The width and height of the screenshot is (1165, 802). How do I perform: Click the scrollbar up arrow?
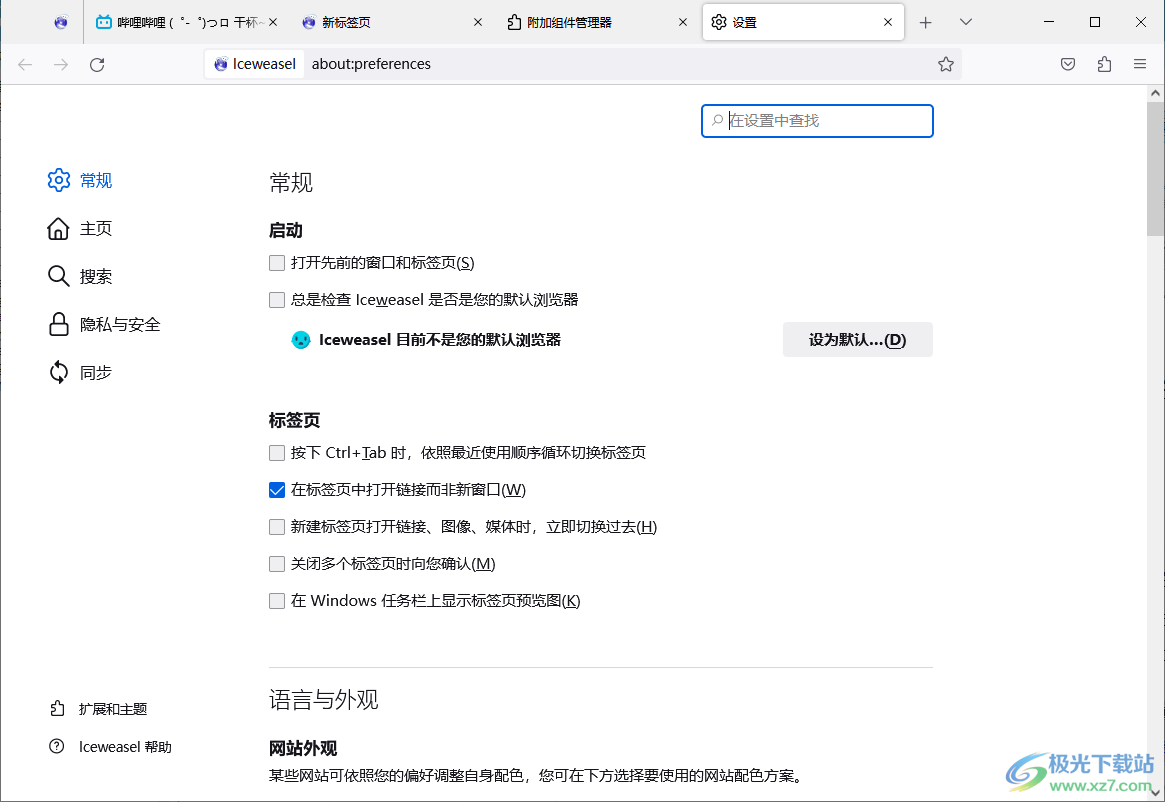coord(1155,94)
